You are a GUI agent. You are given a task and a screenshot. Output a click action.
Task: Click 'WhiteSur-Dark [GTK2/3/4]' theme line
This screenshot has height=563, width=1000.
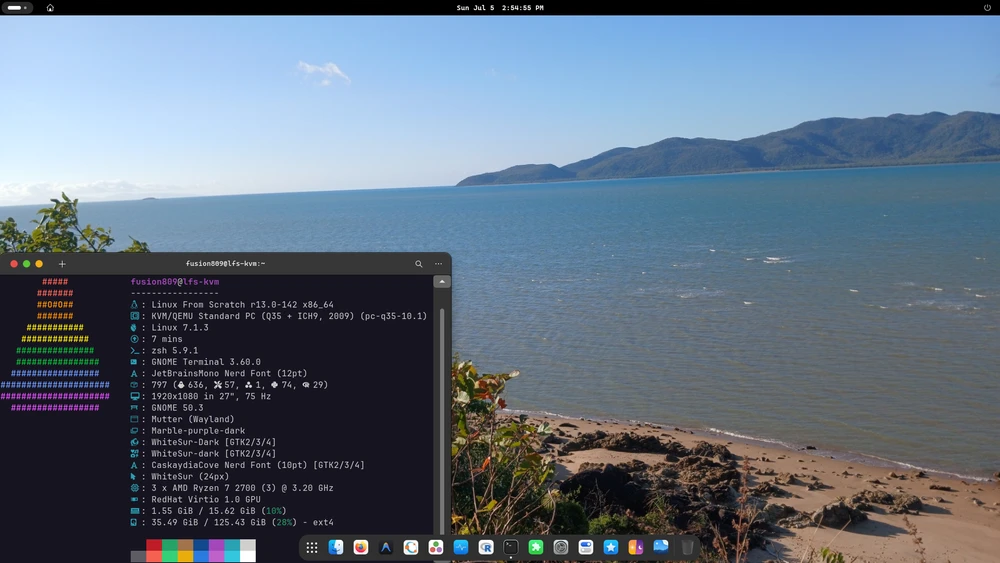214,442
